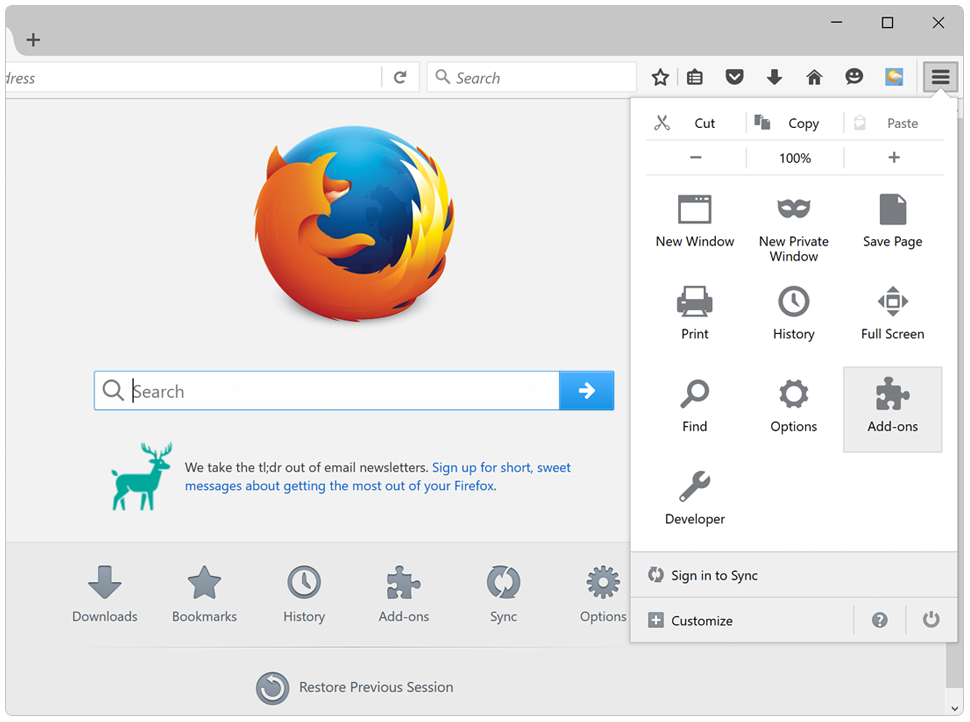Go to home page via house icon

point(814,77)
